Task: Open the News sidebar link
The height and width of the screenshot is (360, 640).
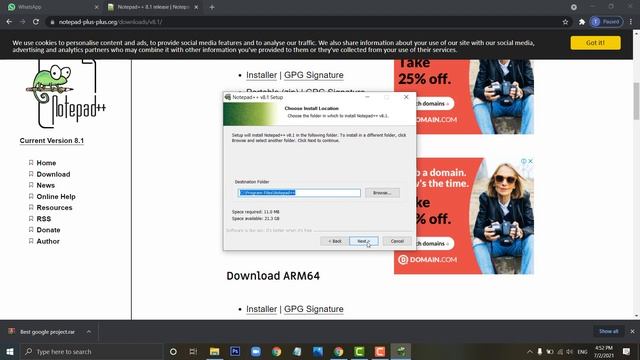Action: (45, 185)
